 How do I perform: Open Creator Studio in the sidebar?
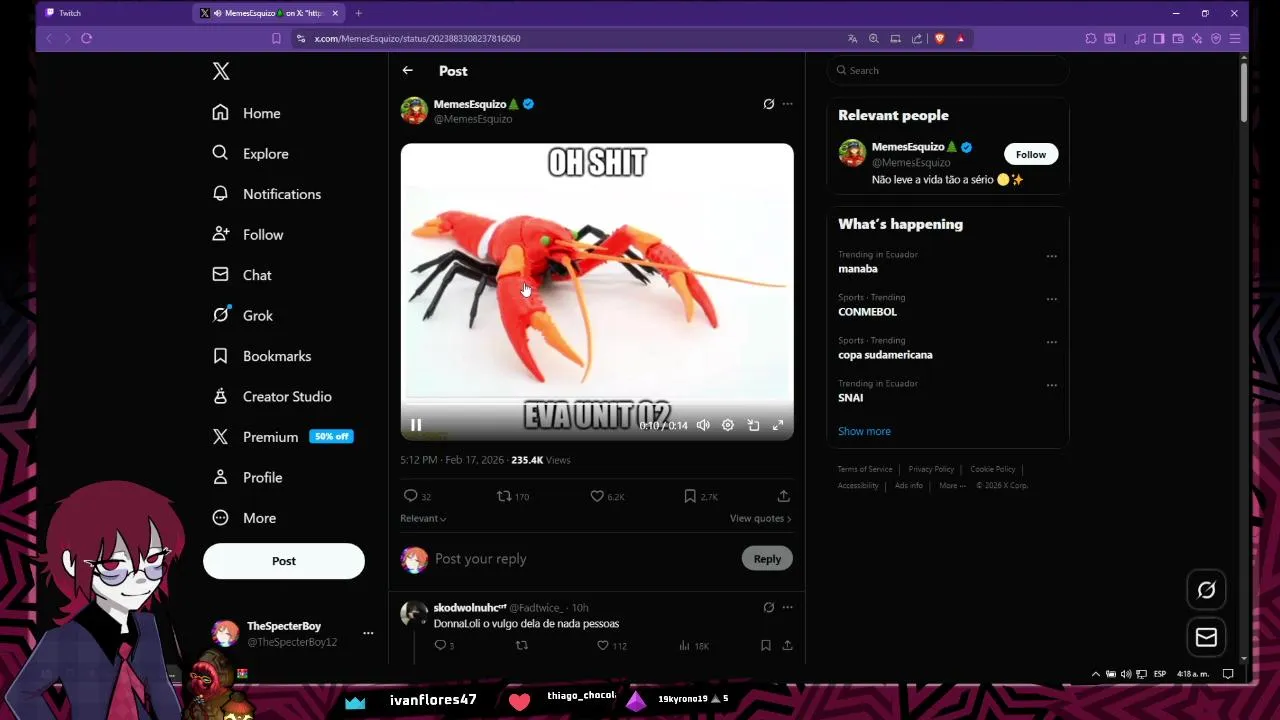[272, 397]
